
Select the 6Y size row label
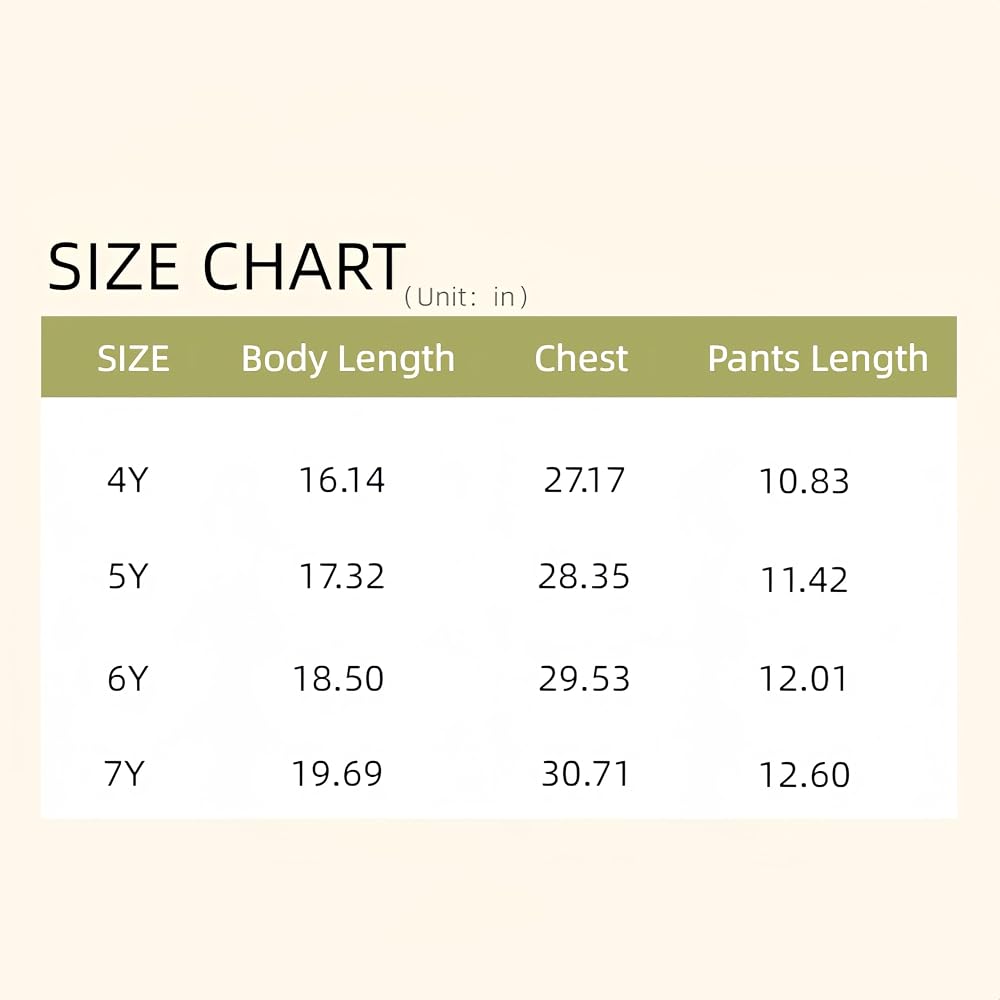click(128, 678)
